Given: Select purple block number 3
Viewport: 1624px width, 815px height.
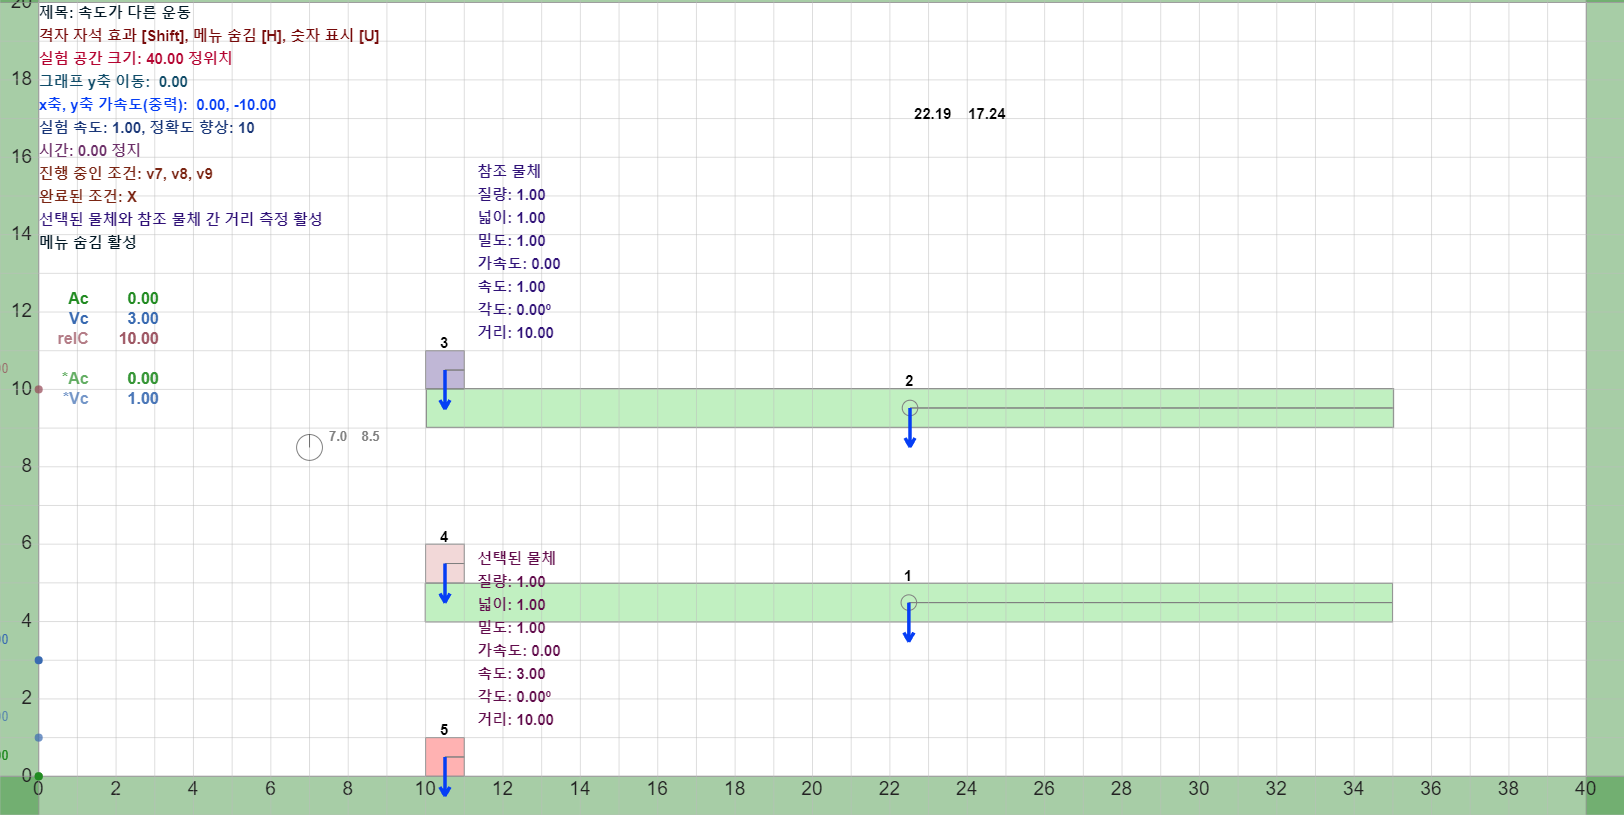Looking at the screenshot, I should (445, 370).
